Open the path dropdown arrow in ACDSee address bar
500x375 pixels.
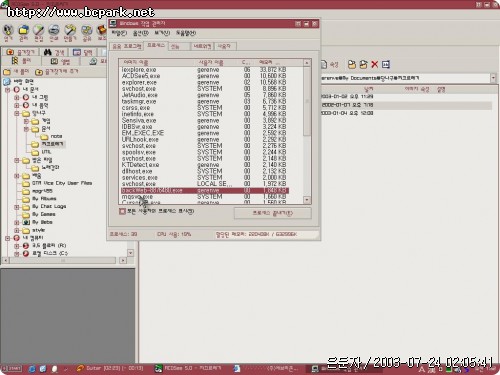493,78
